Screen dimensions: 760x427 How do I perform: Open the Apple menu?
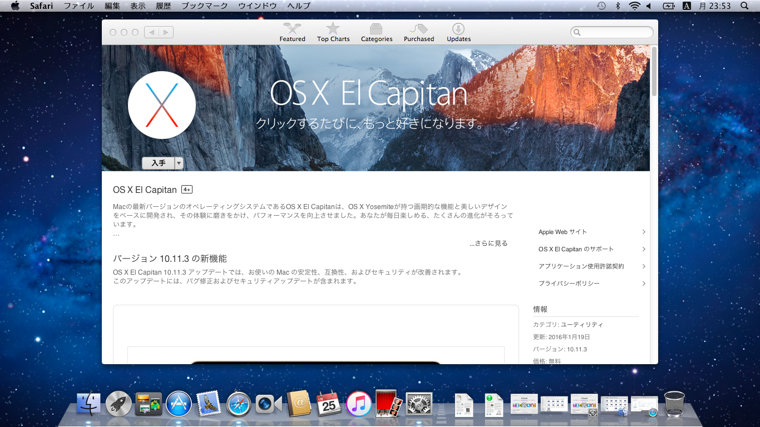(x=15, y=6)
